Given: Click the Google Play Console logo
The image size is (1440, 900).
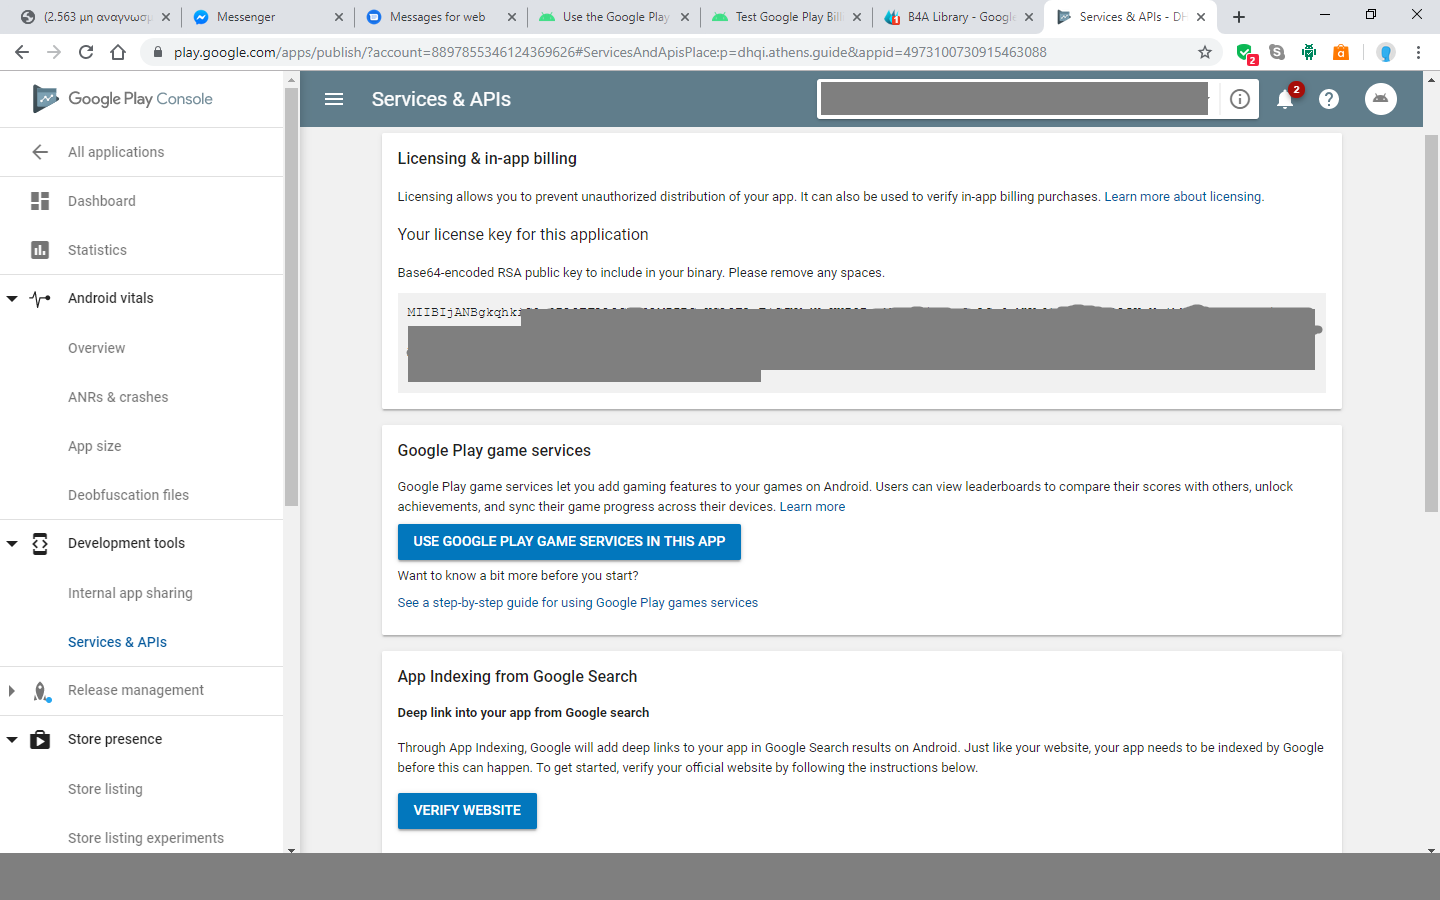Looking at the screenshot, I should click(123, 98).
